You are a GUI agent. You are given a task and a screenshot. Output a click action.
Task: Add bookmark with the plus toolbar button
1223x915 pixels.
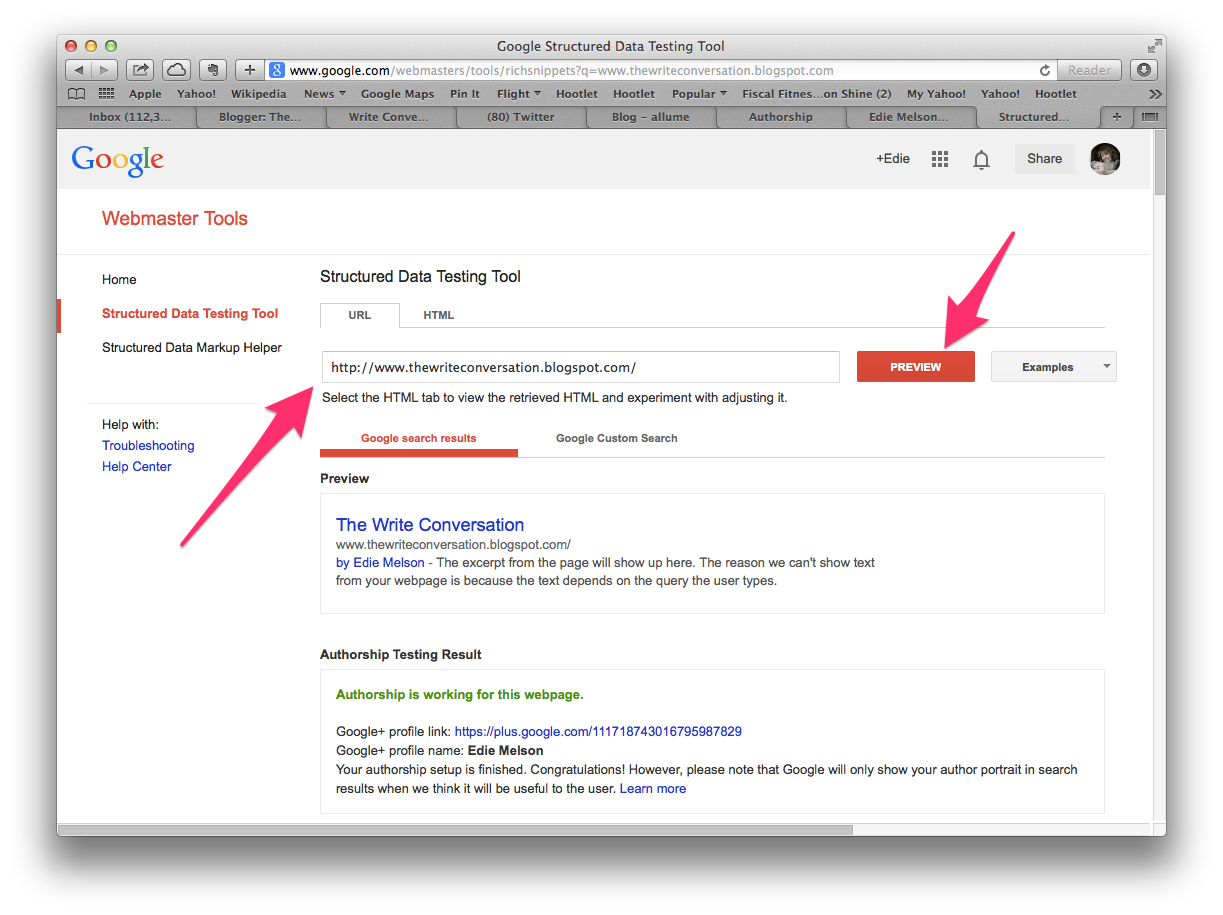[x=250, y=70]
